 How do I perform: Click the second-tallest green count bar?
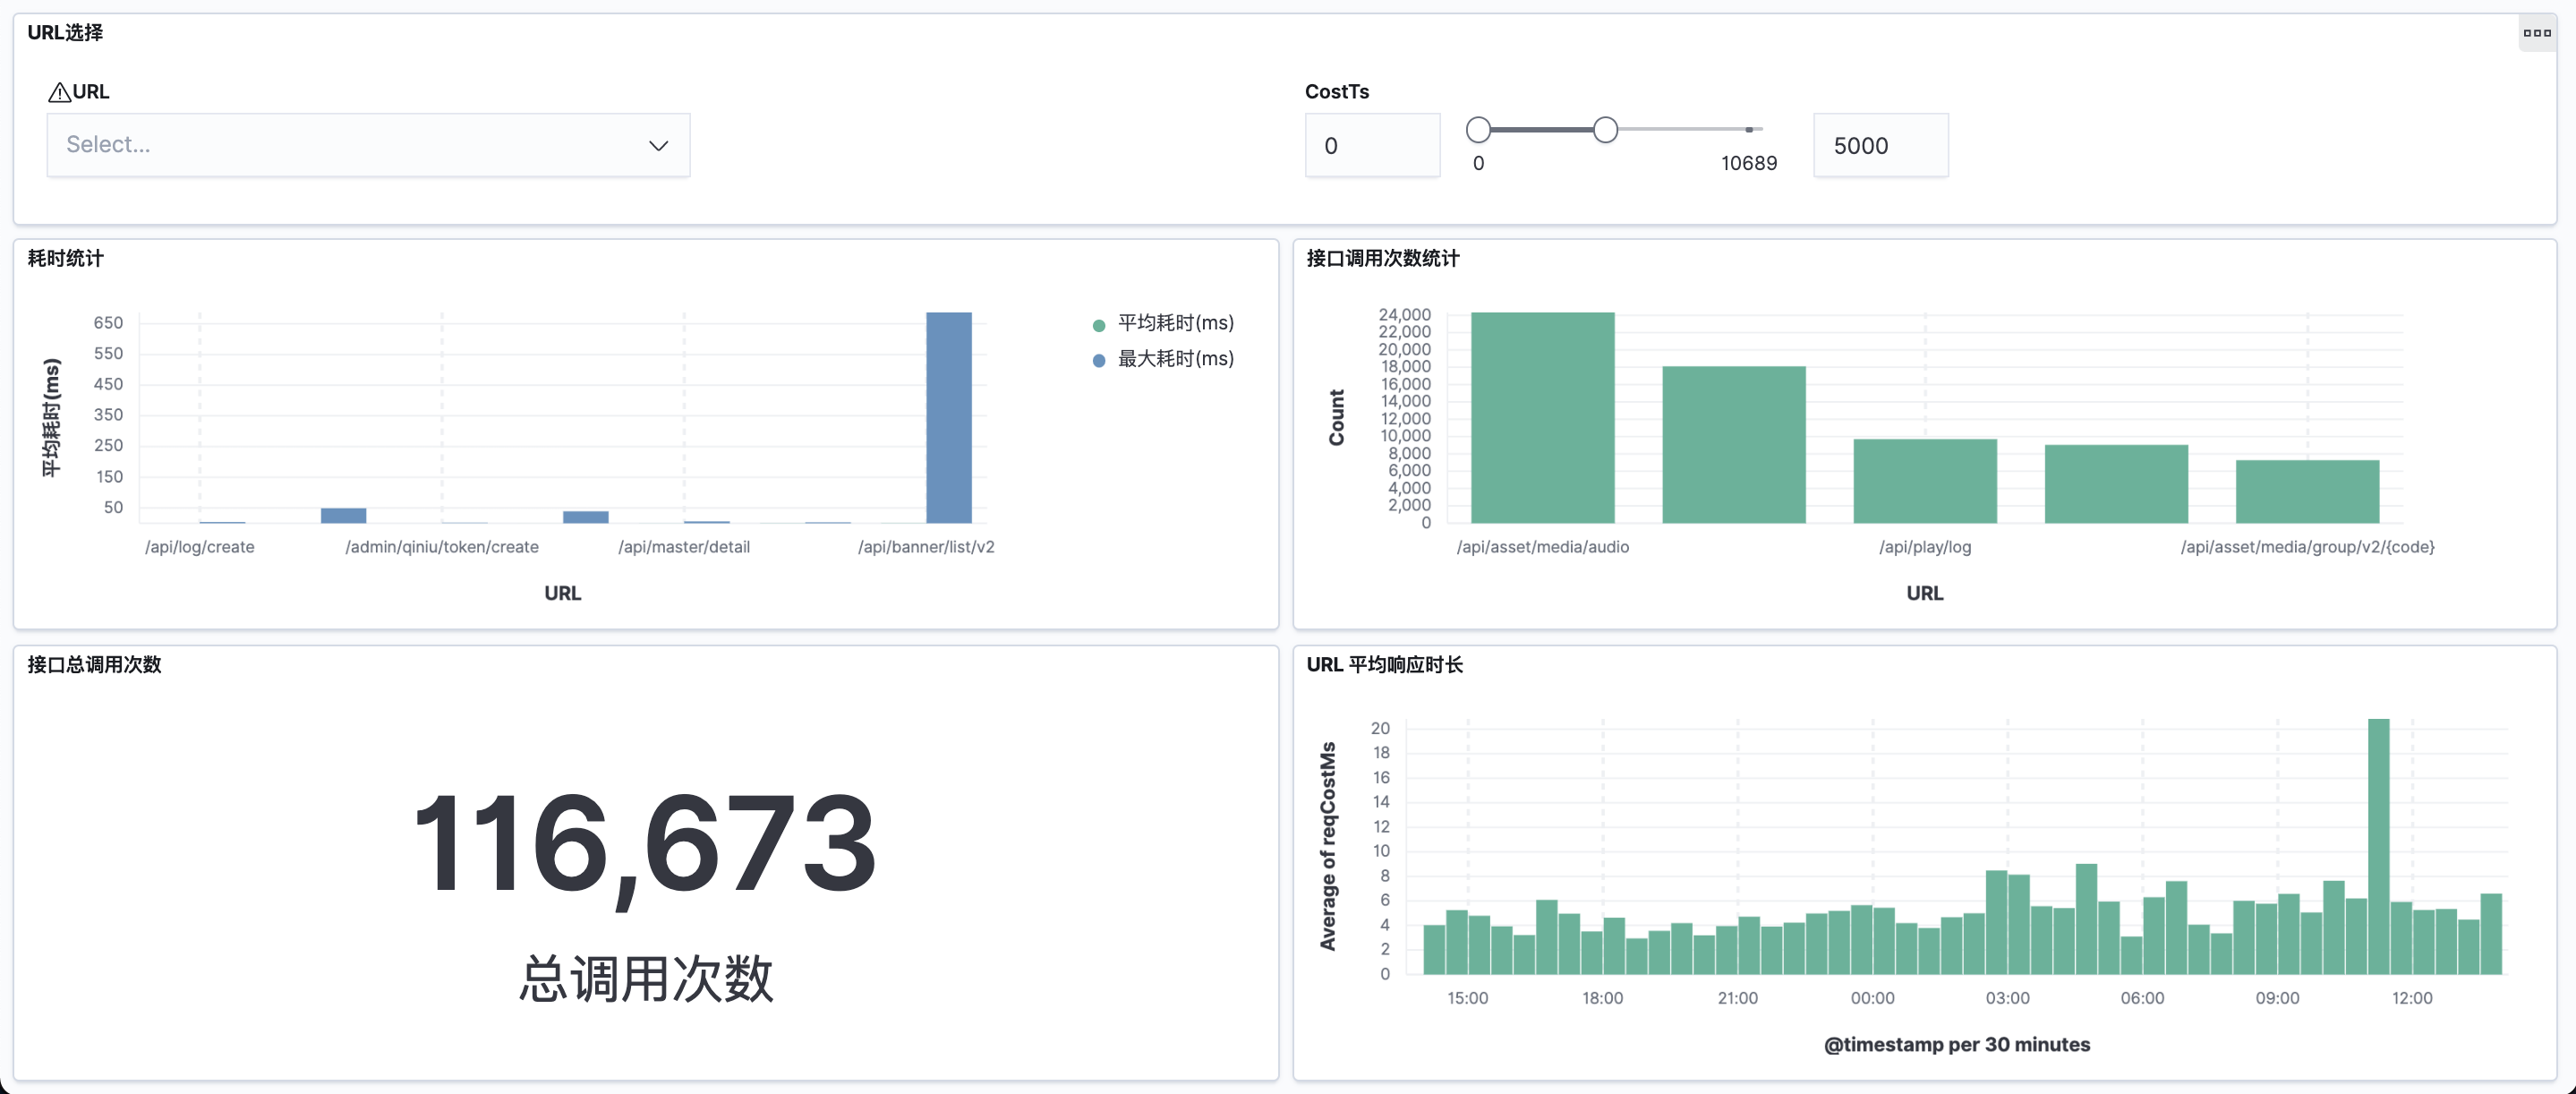click(x=1733, y=445)
